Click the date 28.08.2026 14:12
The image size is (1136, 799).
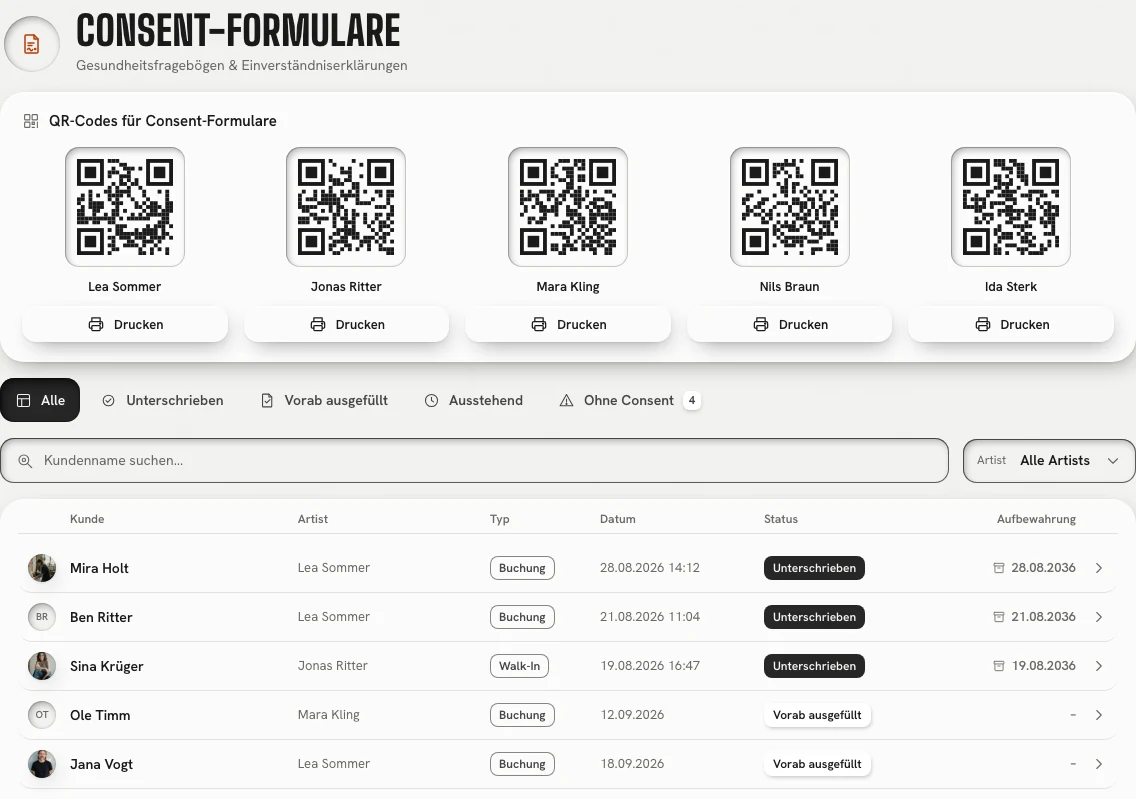click(x=650, y=568)
